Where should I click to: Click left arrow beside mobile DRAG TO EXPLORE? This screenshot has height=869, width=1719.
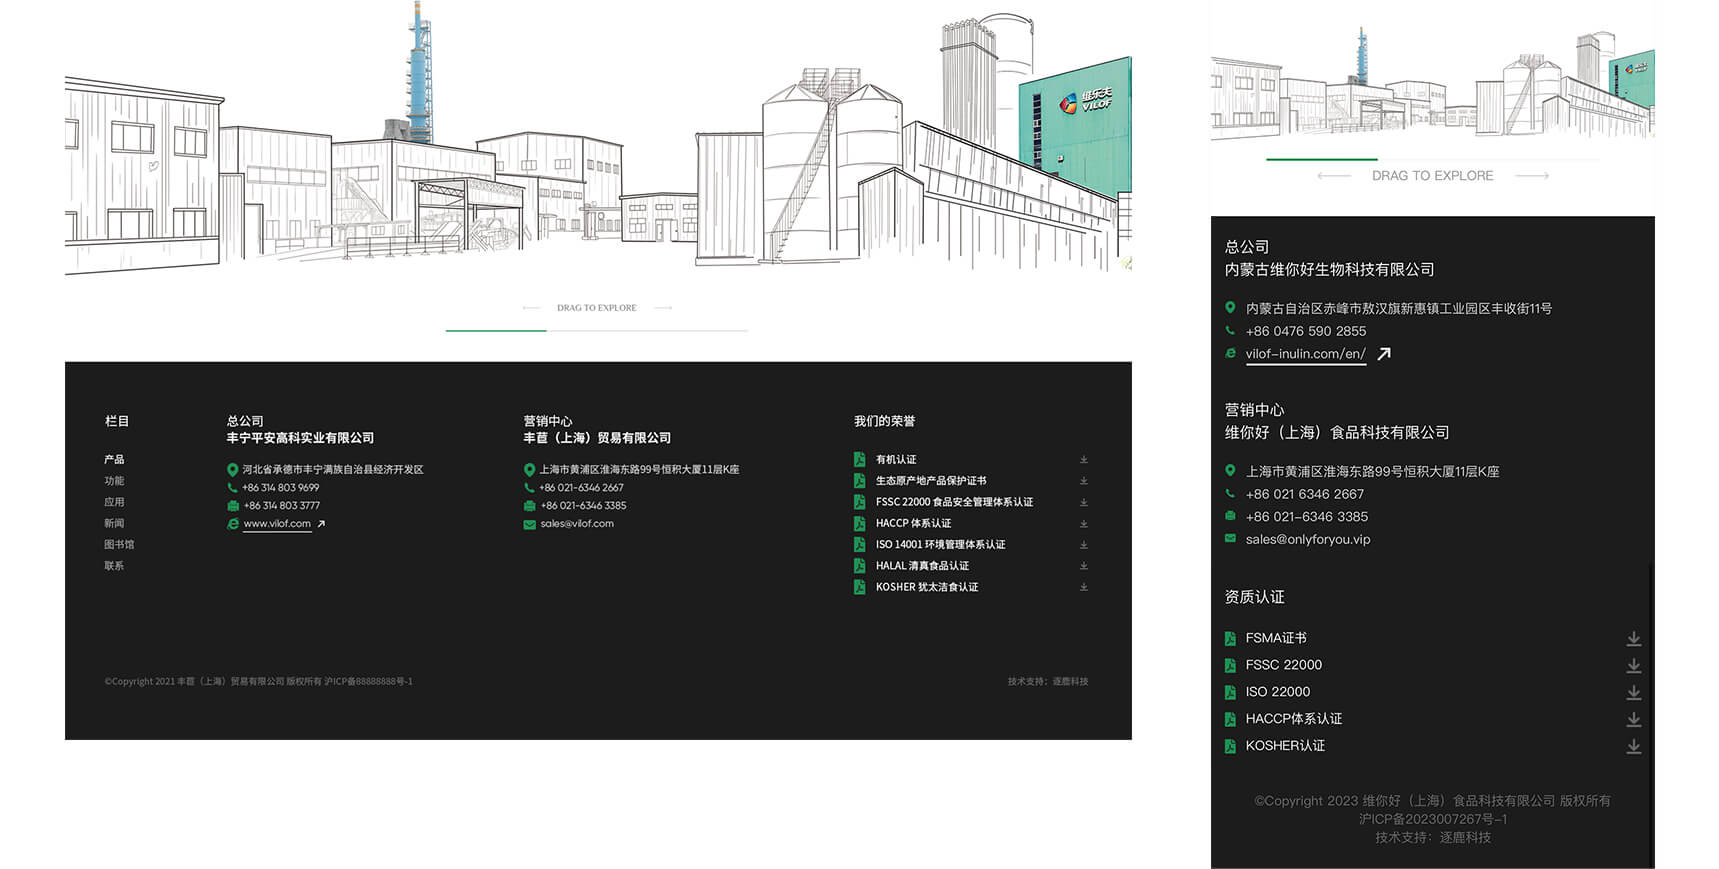1334,176
